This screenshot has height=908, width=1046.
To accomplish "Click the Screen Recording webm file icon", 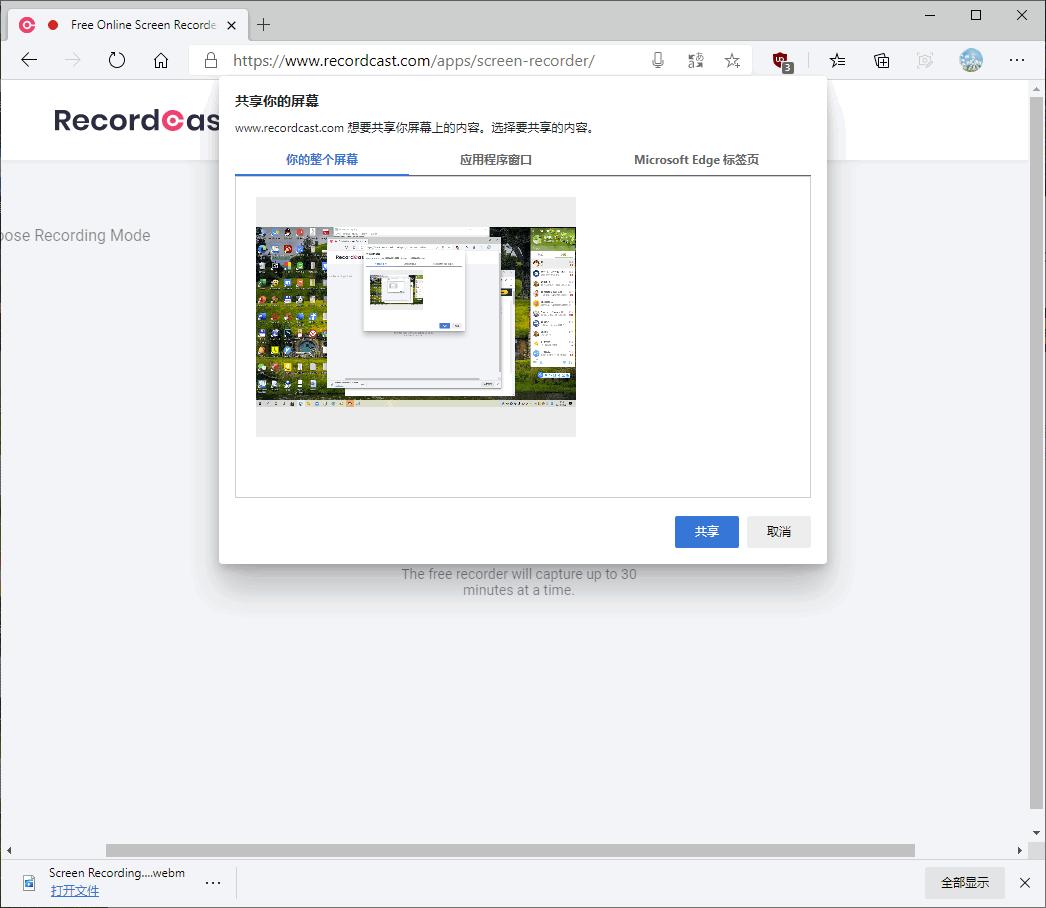I will (29, 883).
